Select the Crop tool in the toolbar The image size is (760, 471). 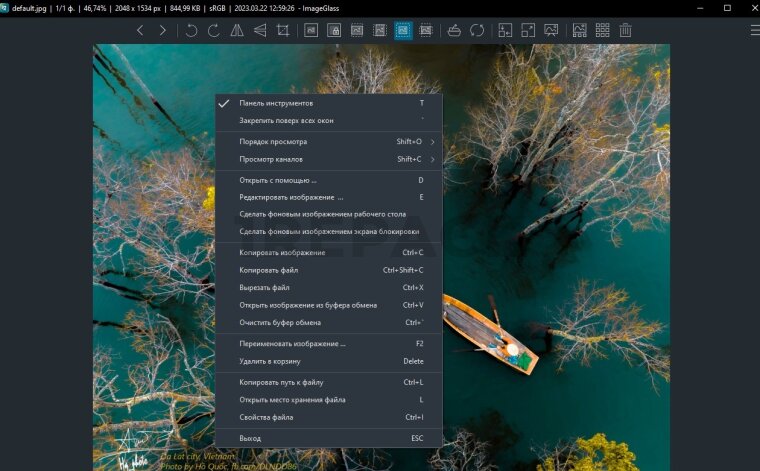(x=283, y=30)
